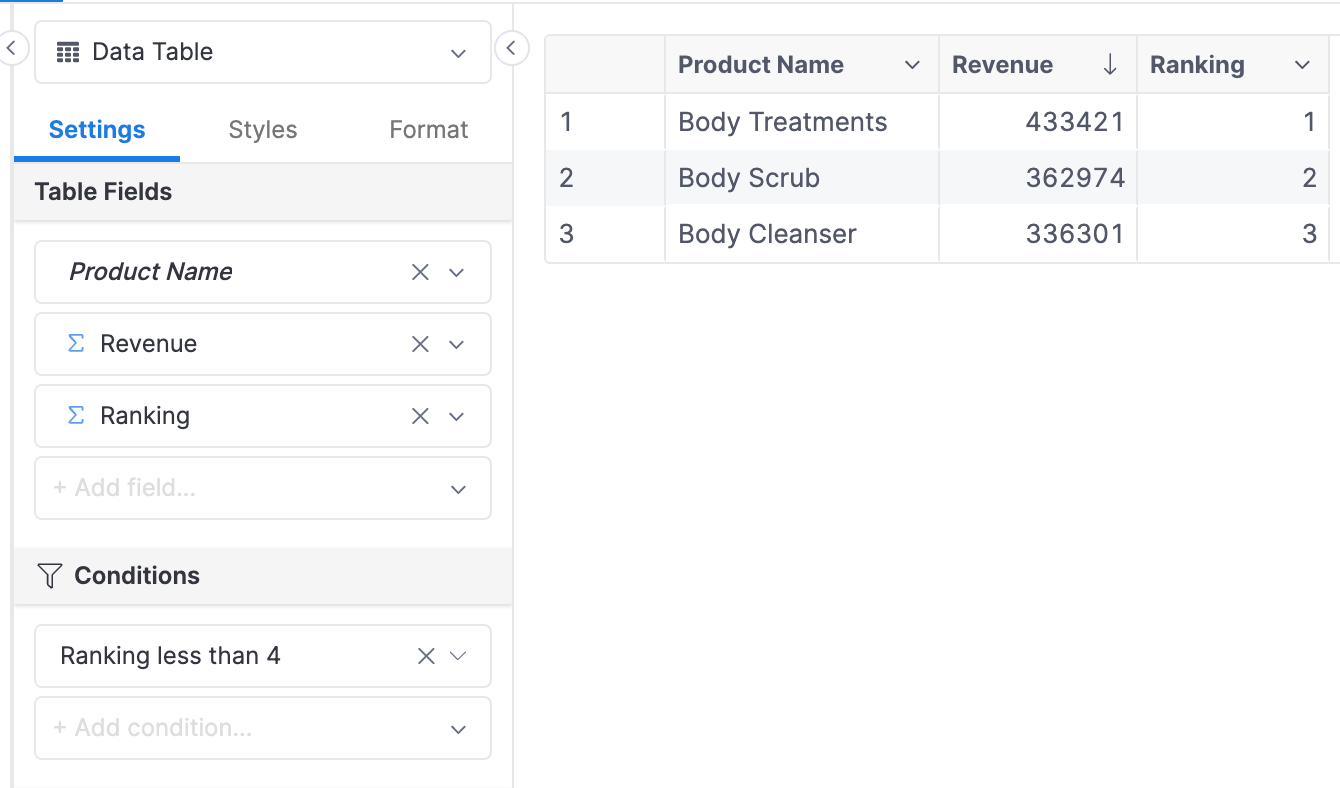The width and height of the screenshot is (1340, 788).
Task: Expand Revenue field options chevron
Action: point(457,344)
